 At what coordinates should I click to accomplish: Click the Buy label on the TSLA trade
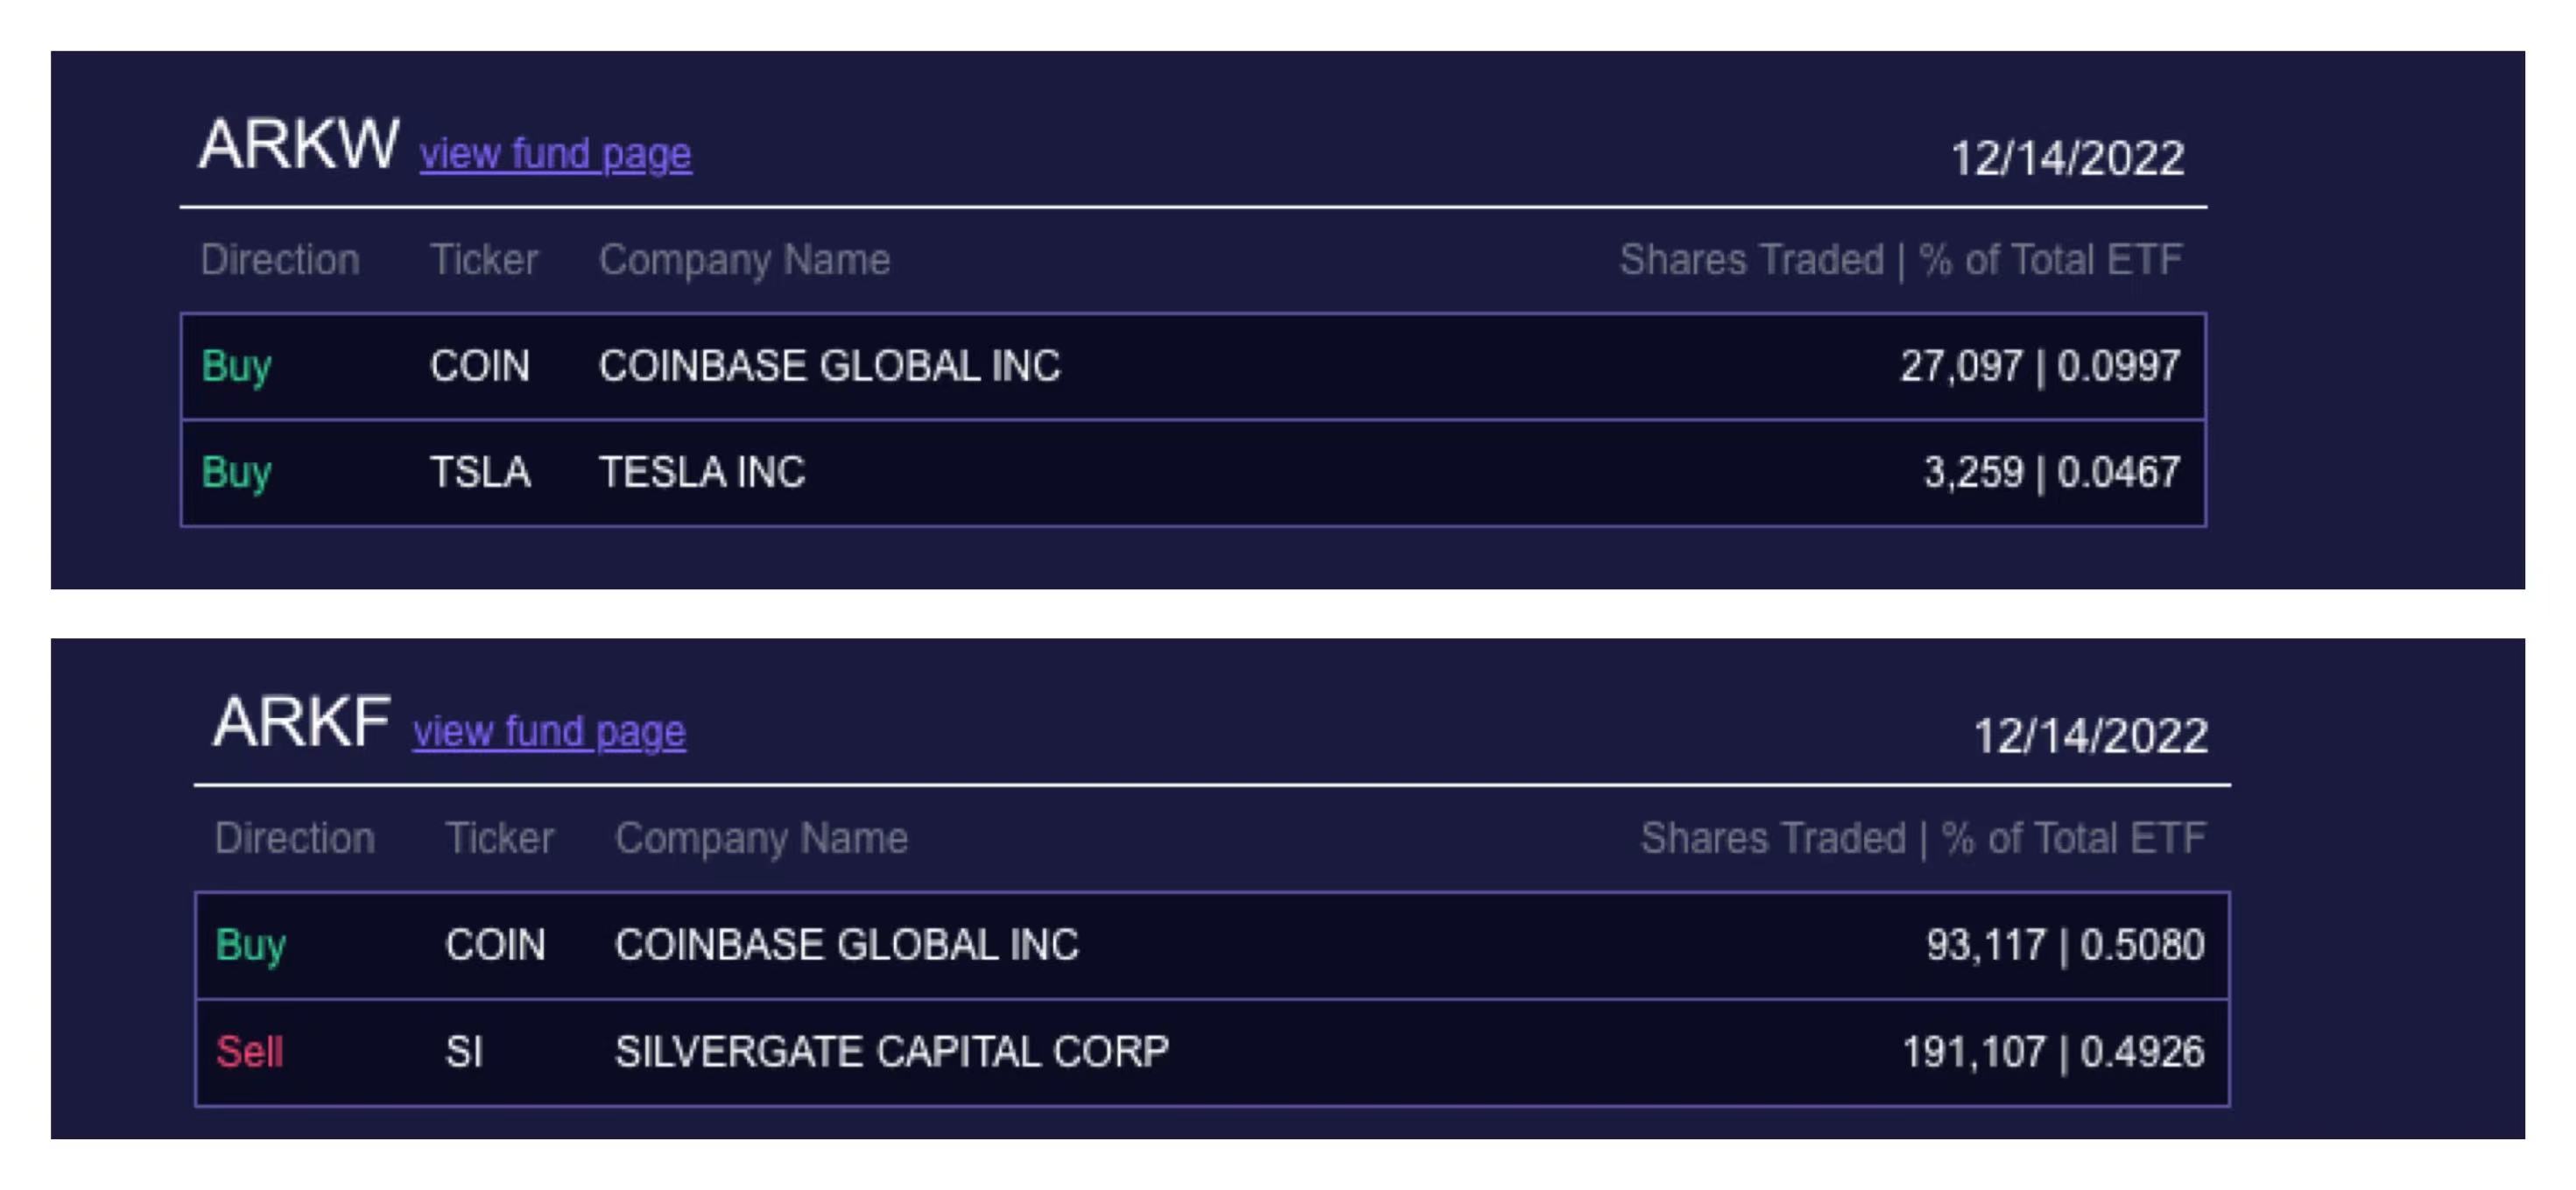pos(236,472)
